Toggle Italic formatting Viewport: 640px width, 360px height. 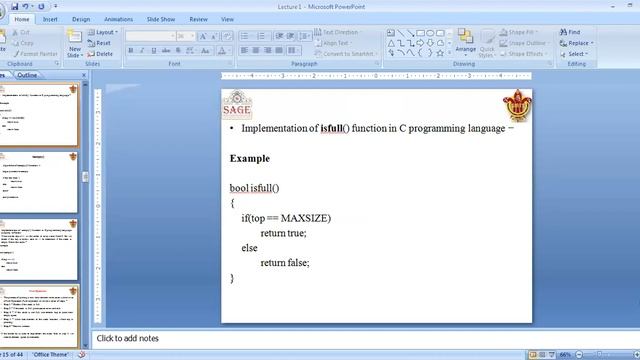[142, 51]
